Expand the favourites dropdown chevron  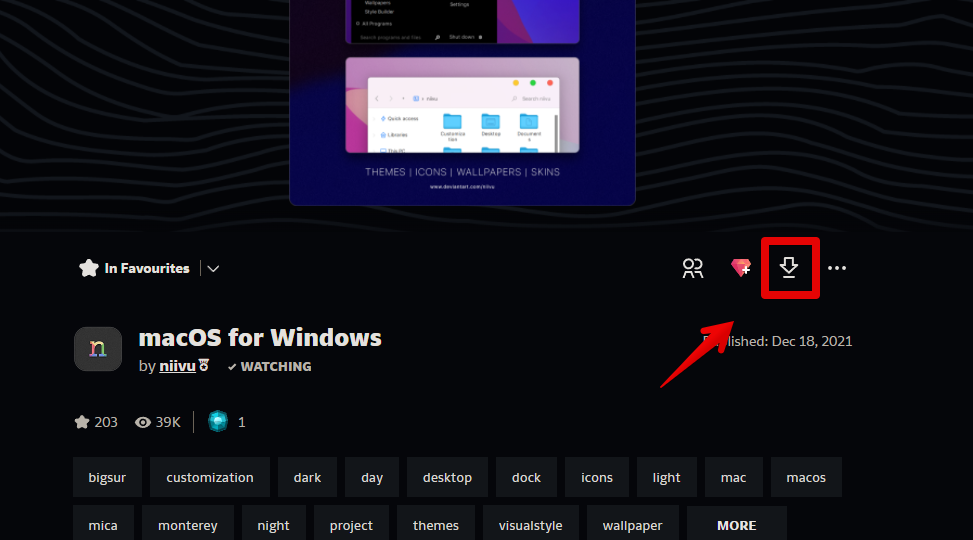point(213,269)
